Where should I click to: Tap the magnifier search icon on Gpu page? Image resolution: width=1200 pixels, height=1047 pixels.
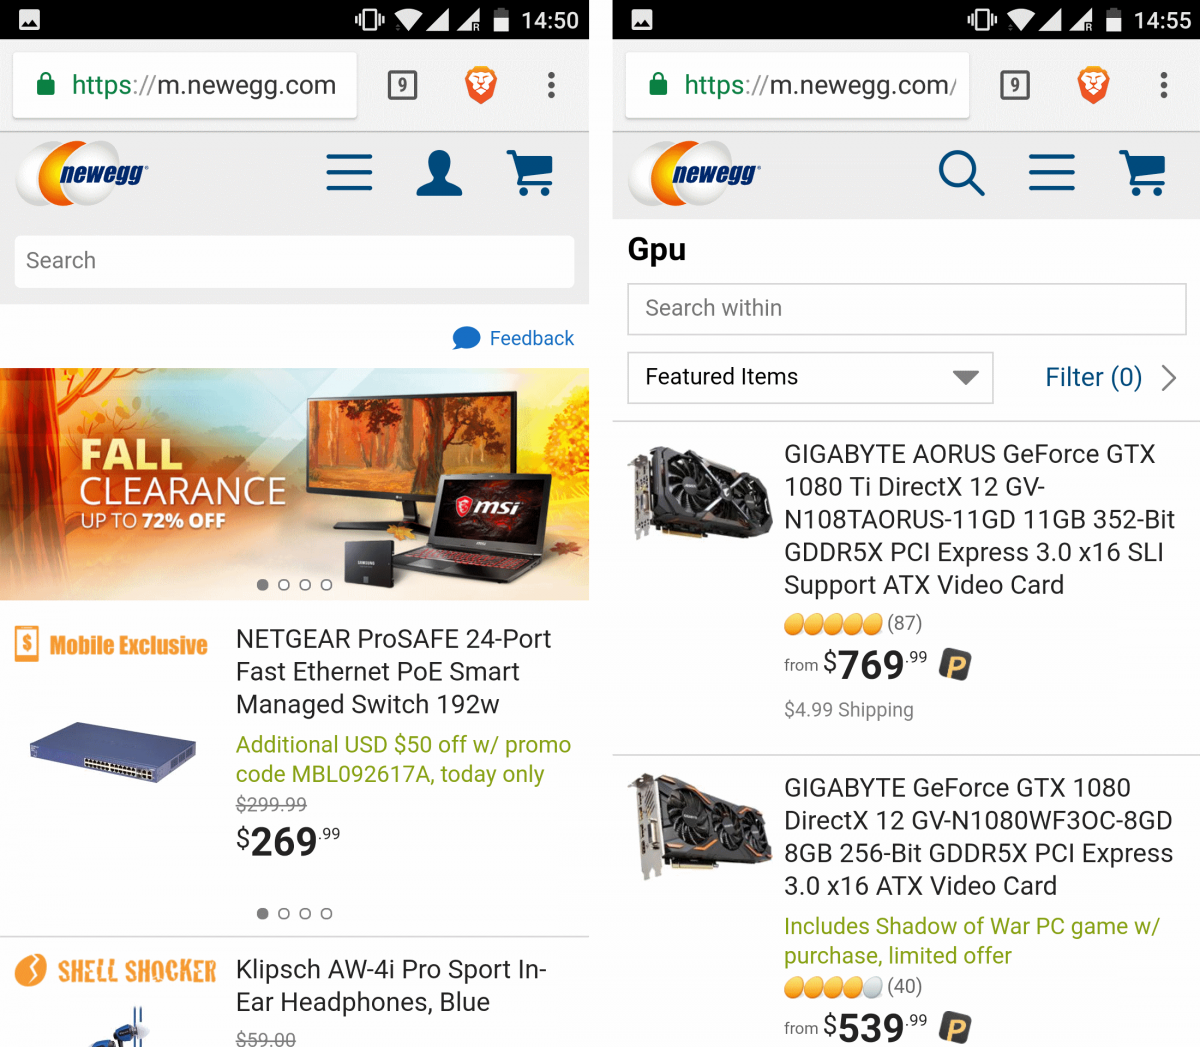click(x=961, y=173)
